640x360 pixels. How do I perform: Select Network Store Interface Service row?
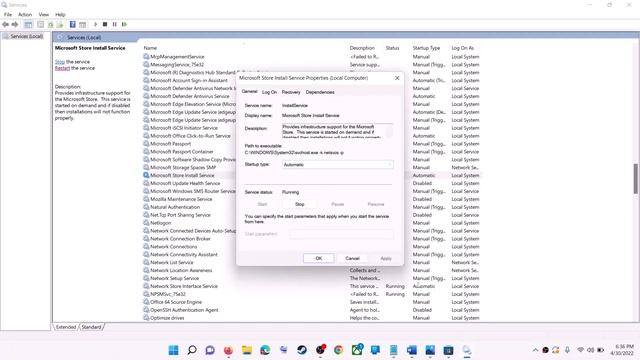pyautogui.click(x=184, y=286)
